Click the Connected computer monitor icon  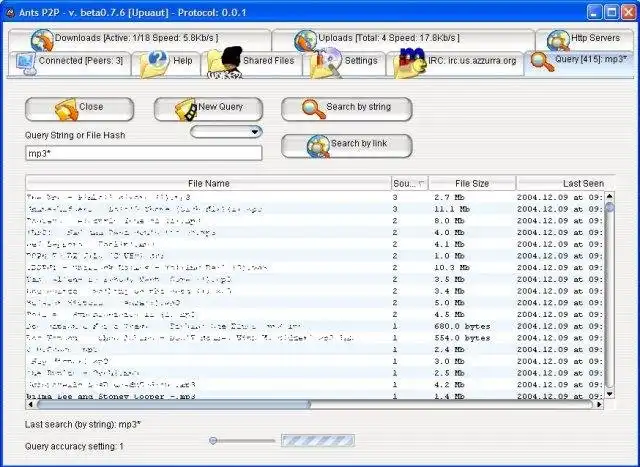tap(26, 64)
